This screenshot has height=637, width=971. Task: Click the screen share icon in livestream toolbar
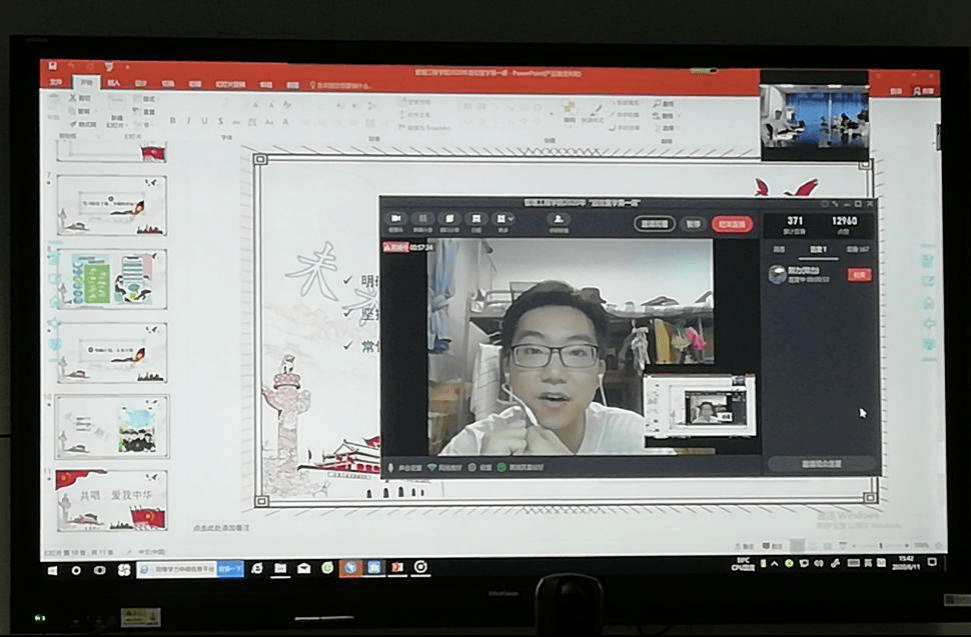[423, 220]
